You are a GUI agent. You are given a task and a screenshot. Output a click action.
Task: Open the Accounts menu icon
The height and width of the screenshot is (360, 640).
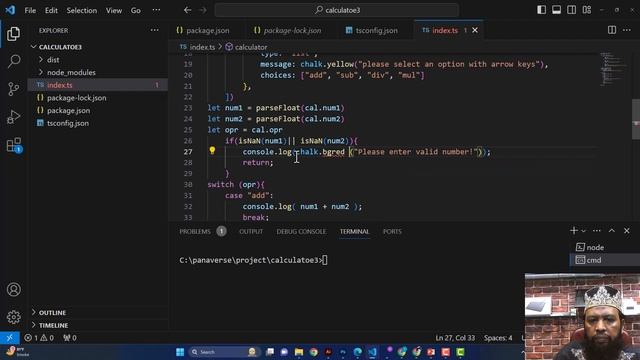[x=13, y=289]
